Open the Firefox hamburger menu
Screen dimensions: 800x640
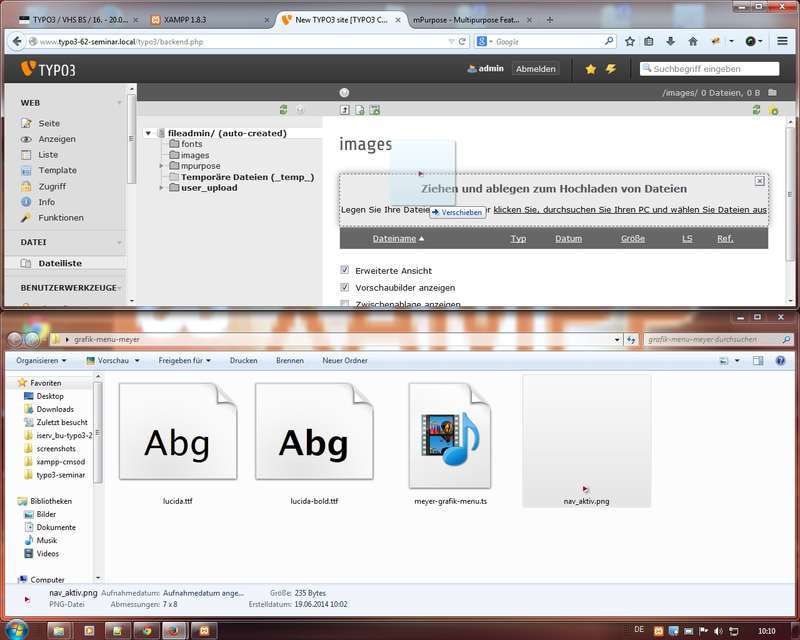pos(782,41)
